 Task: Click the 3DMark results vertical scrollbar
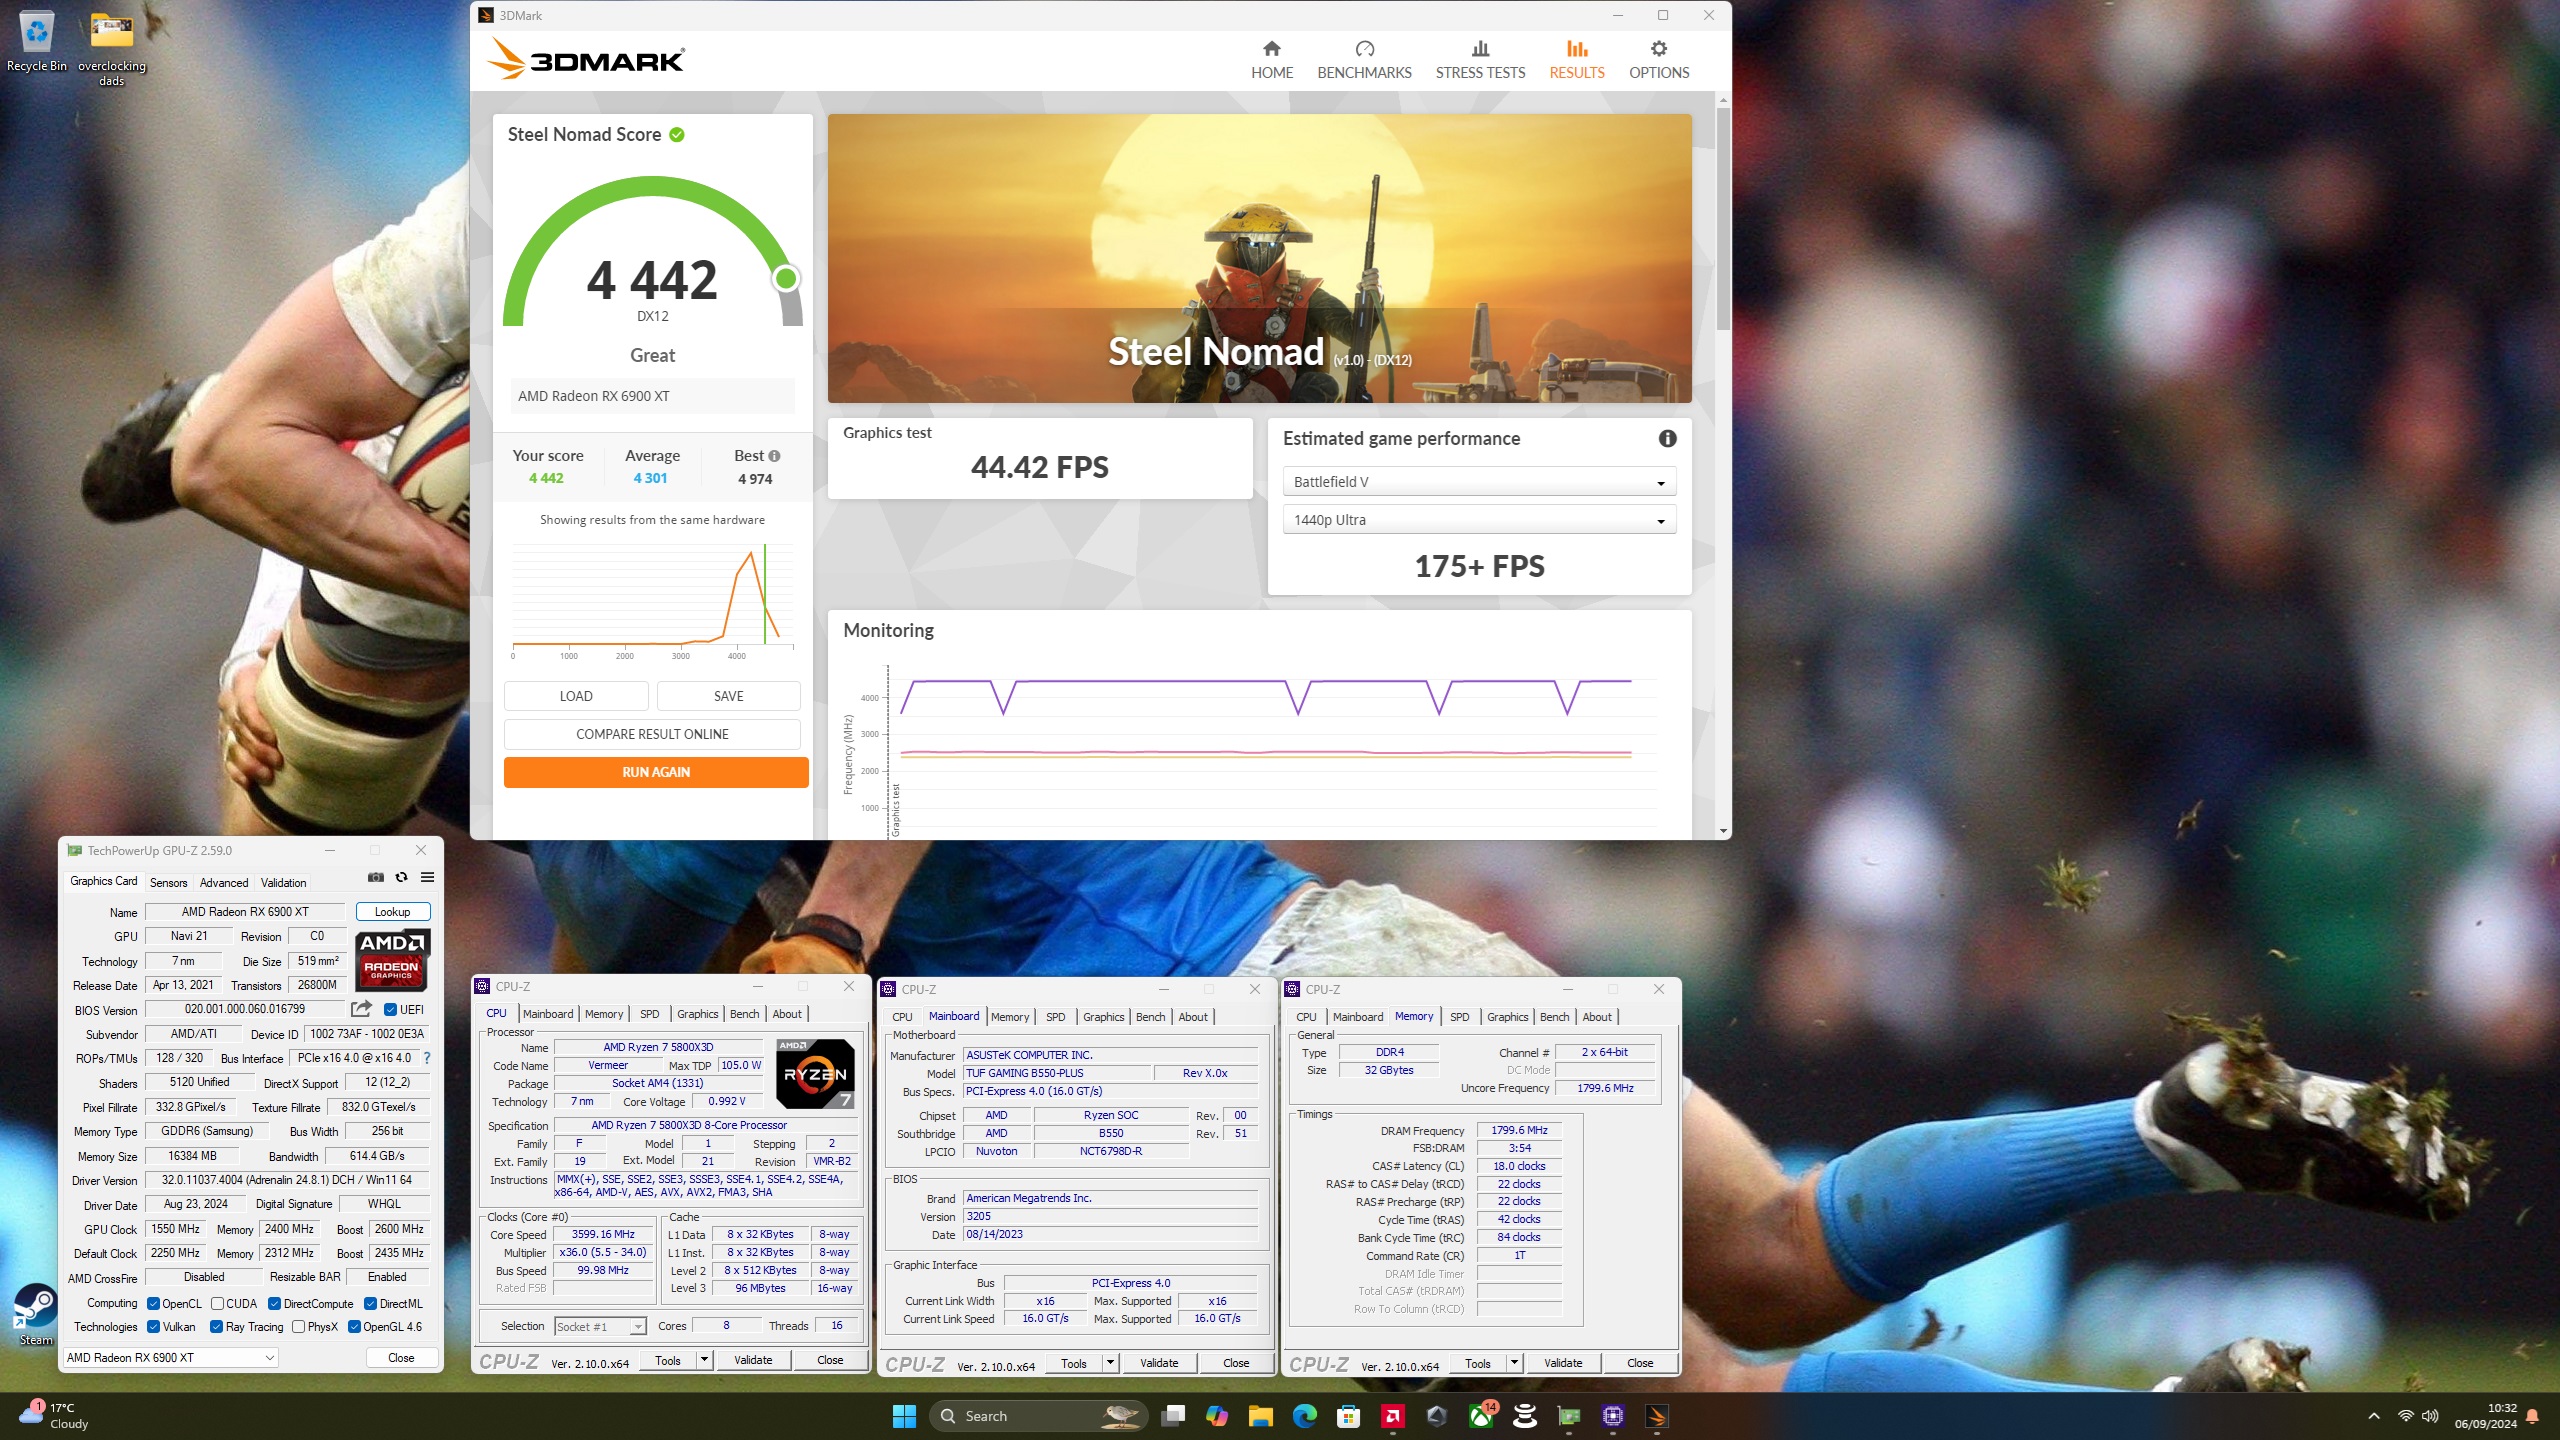click(1723, 218)
